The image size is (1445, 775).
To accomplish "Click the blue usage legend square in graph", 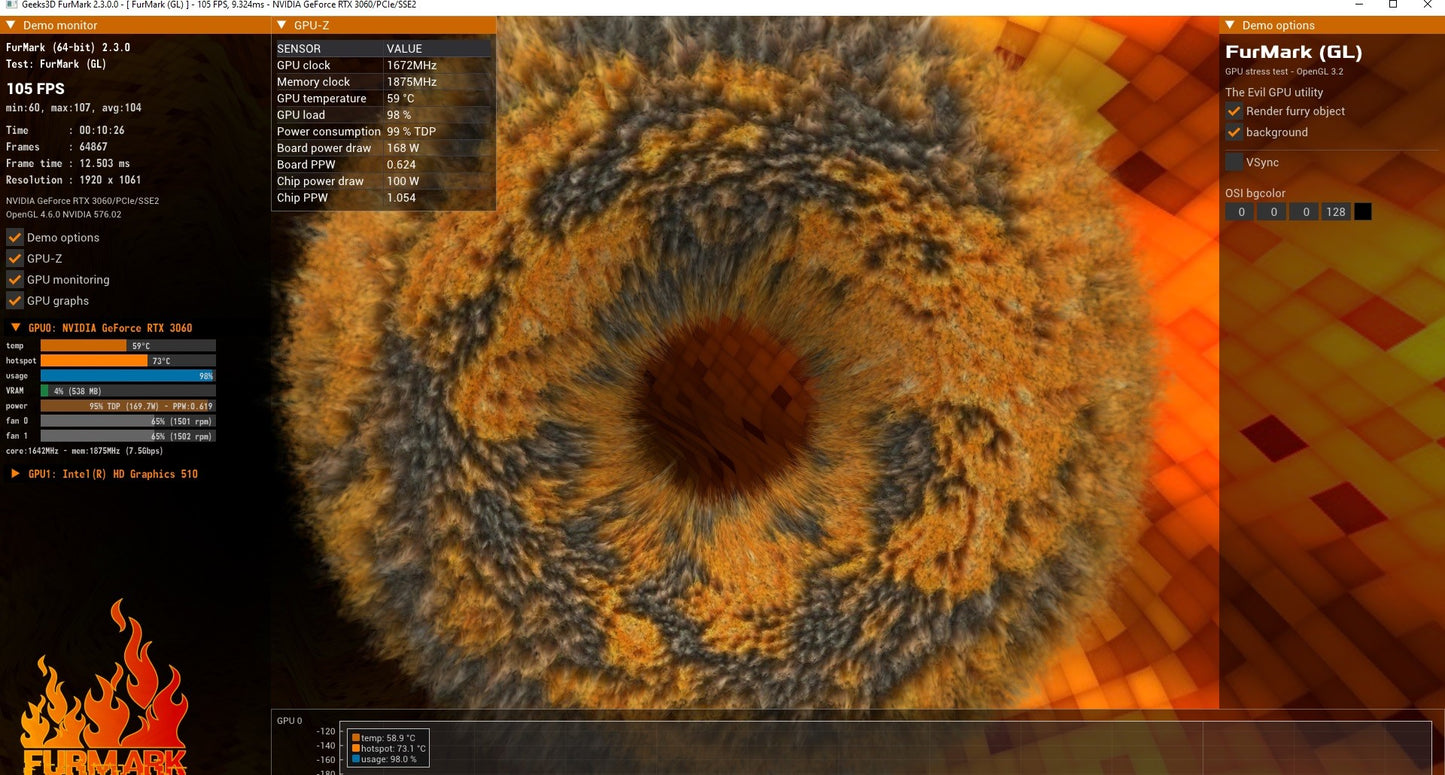I will 355,759.
